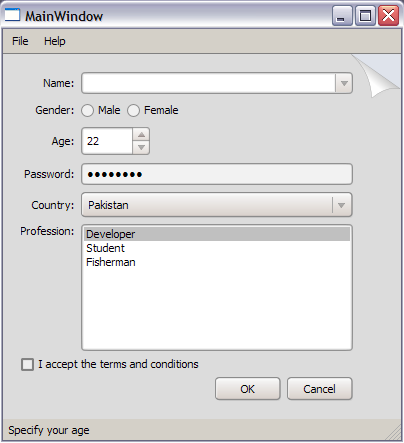Click the window size grip in the status bar

(394, 432)
